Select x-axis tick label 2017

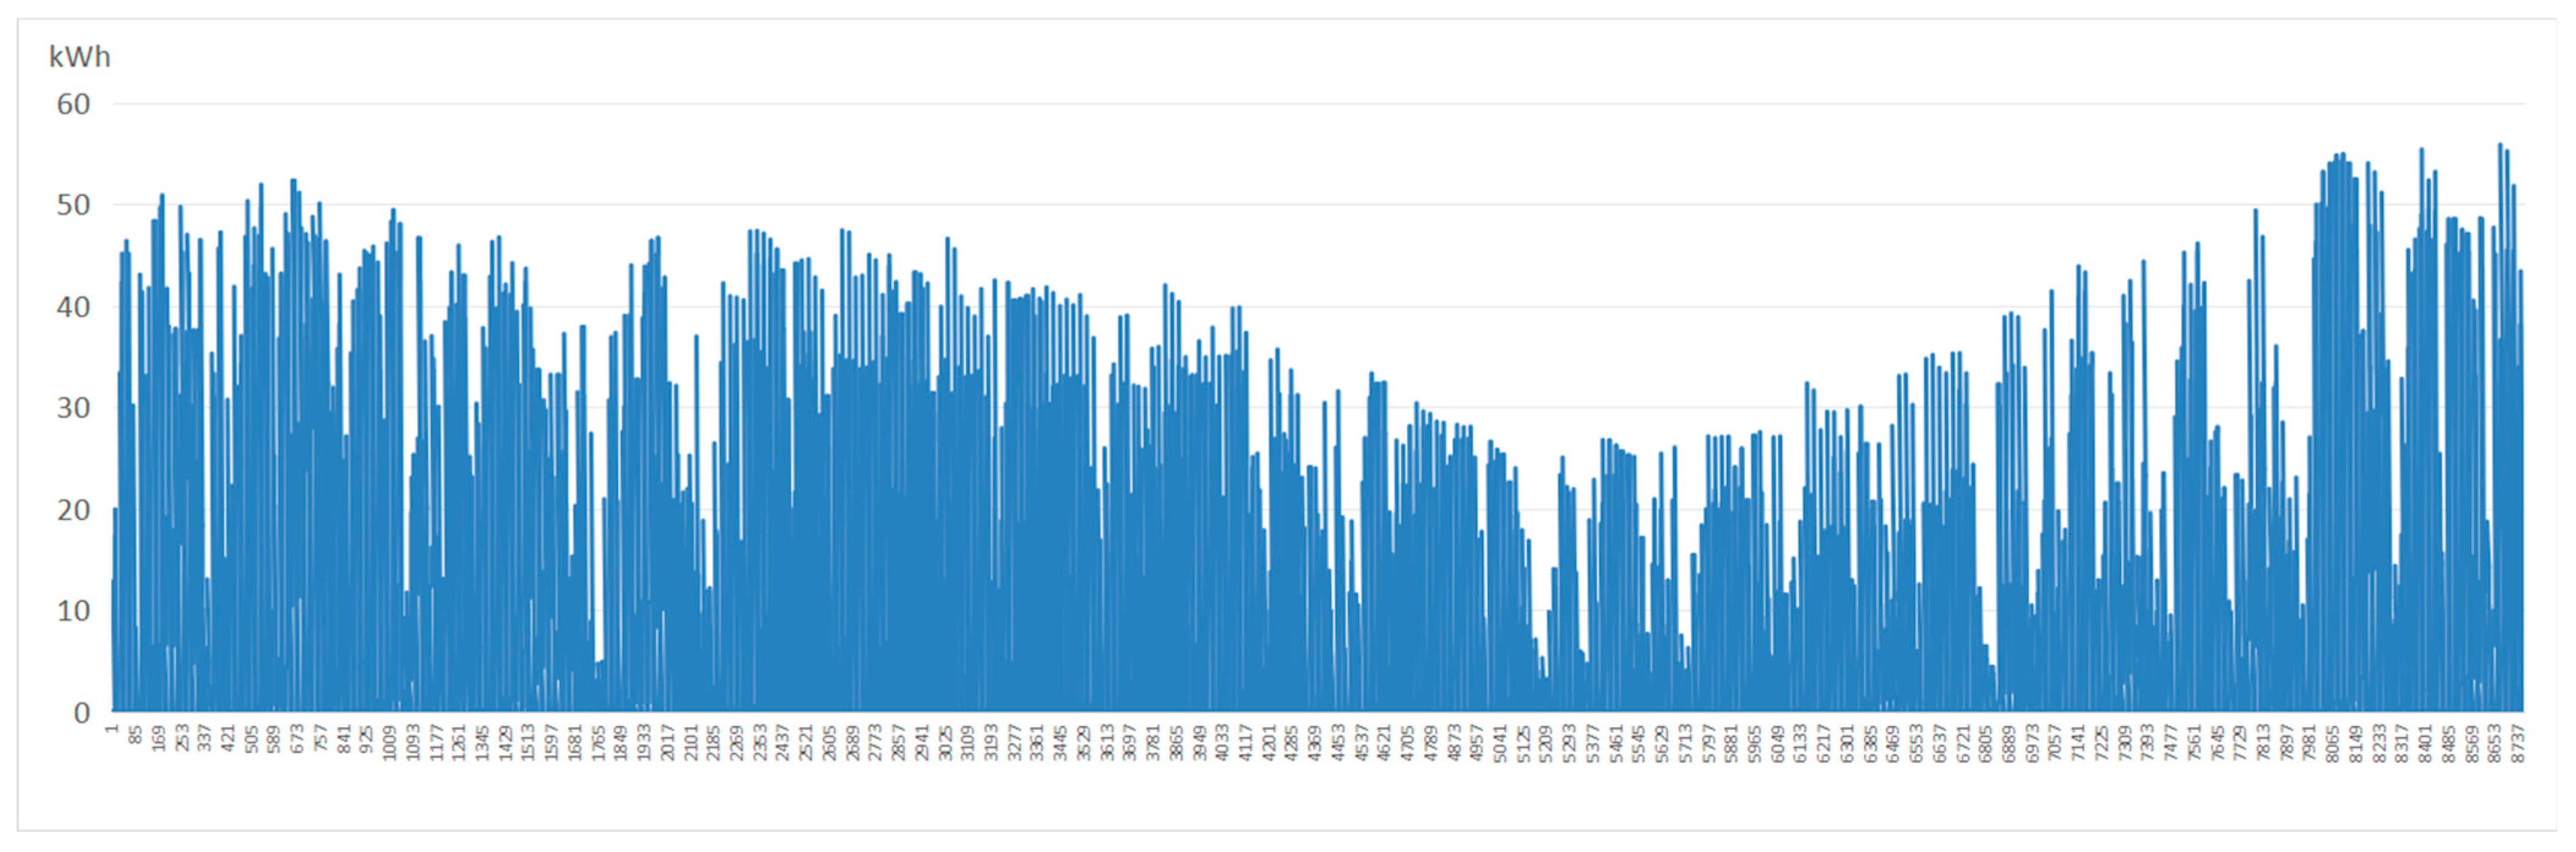tap(668, 742)
